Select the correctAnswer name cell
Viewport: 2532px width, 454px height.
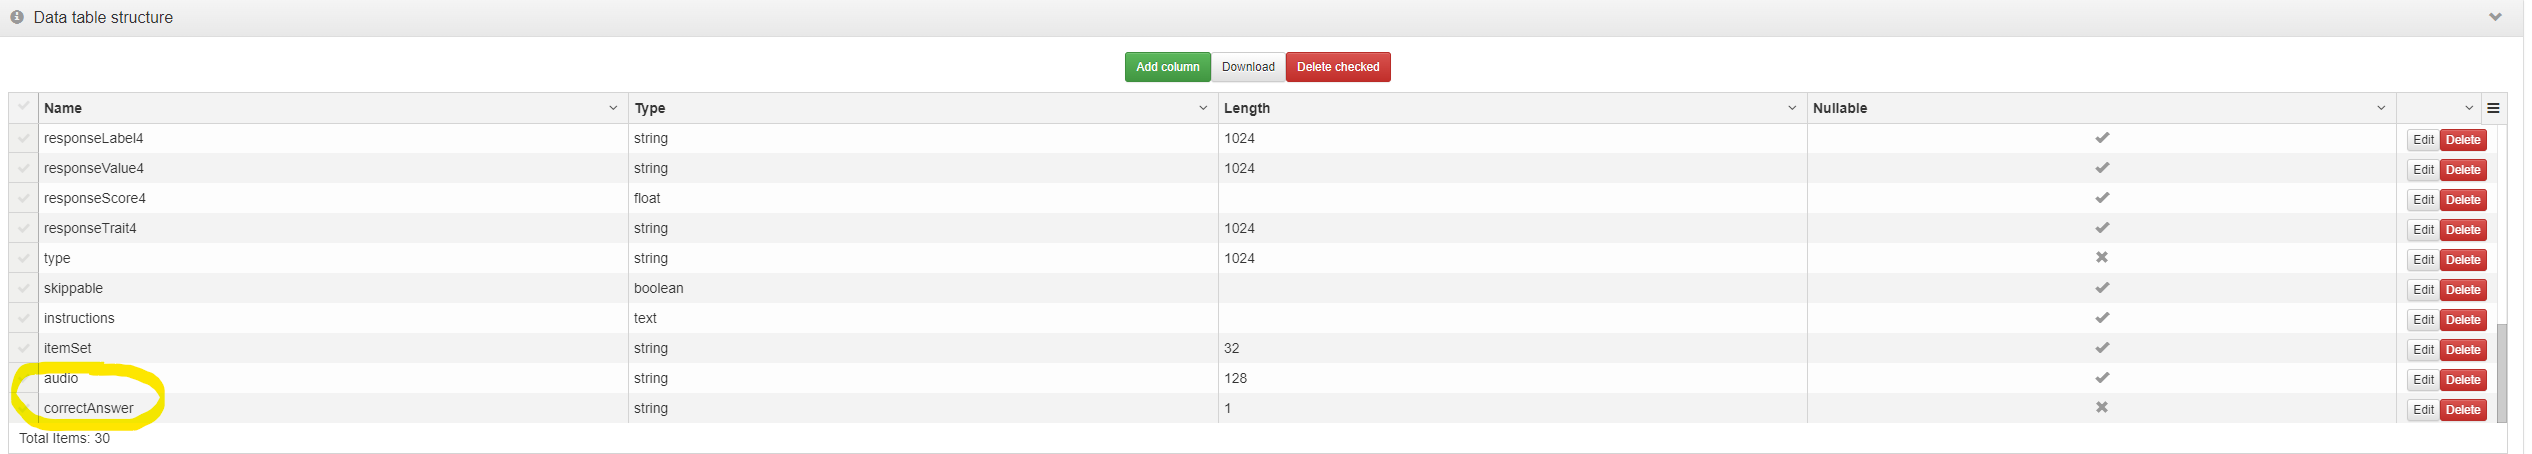(x=334, y=408)
